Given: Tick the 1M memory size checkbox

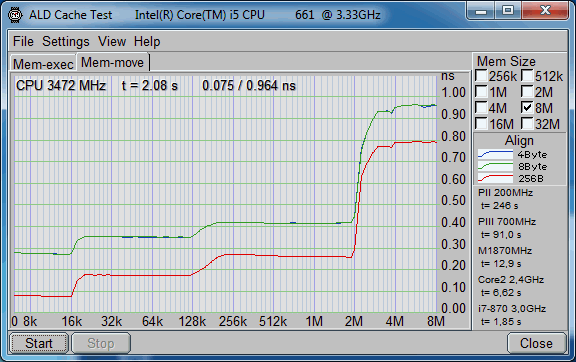Looking at the screenshot, I should (481, 92).
